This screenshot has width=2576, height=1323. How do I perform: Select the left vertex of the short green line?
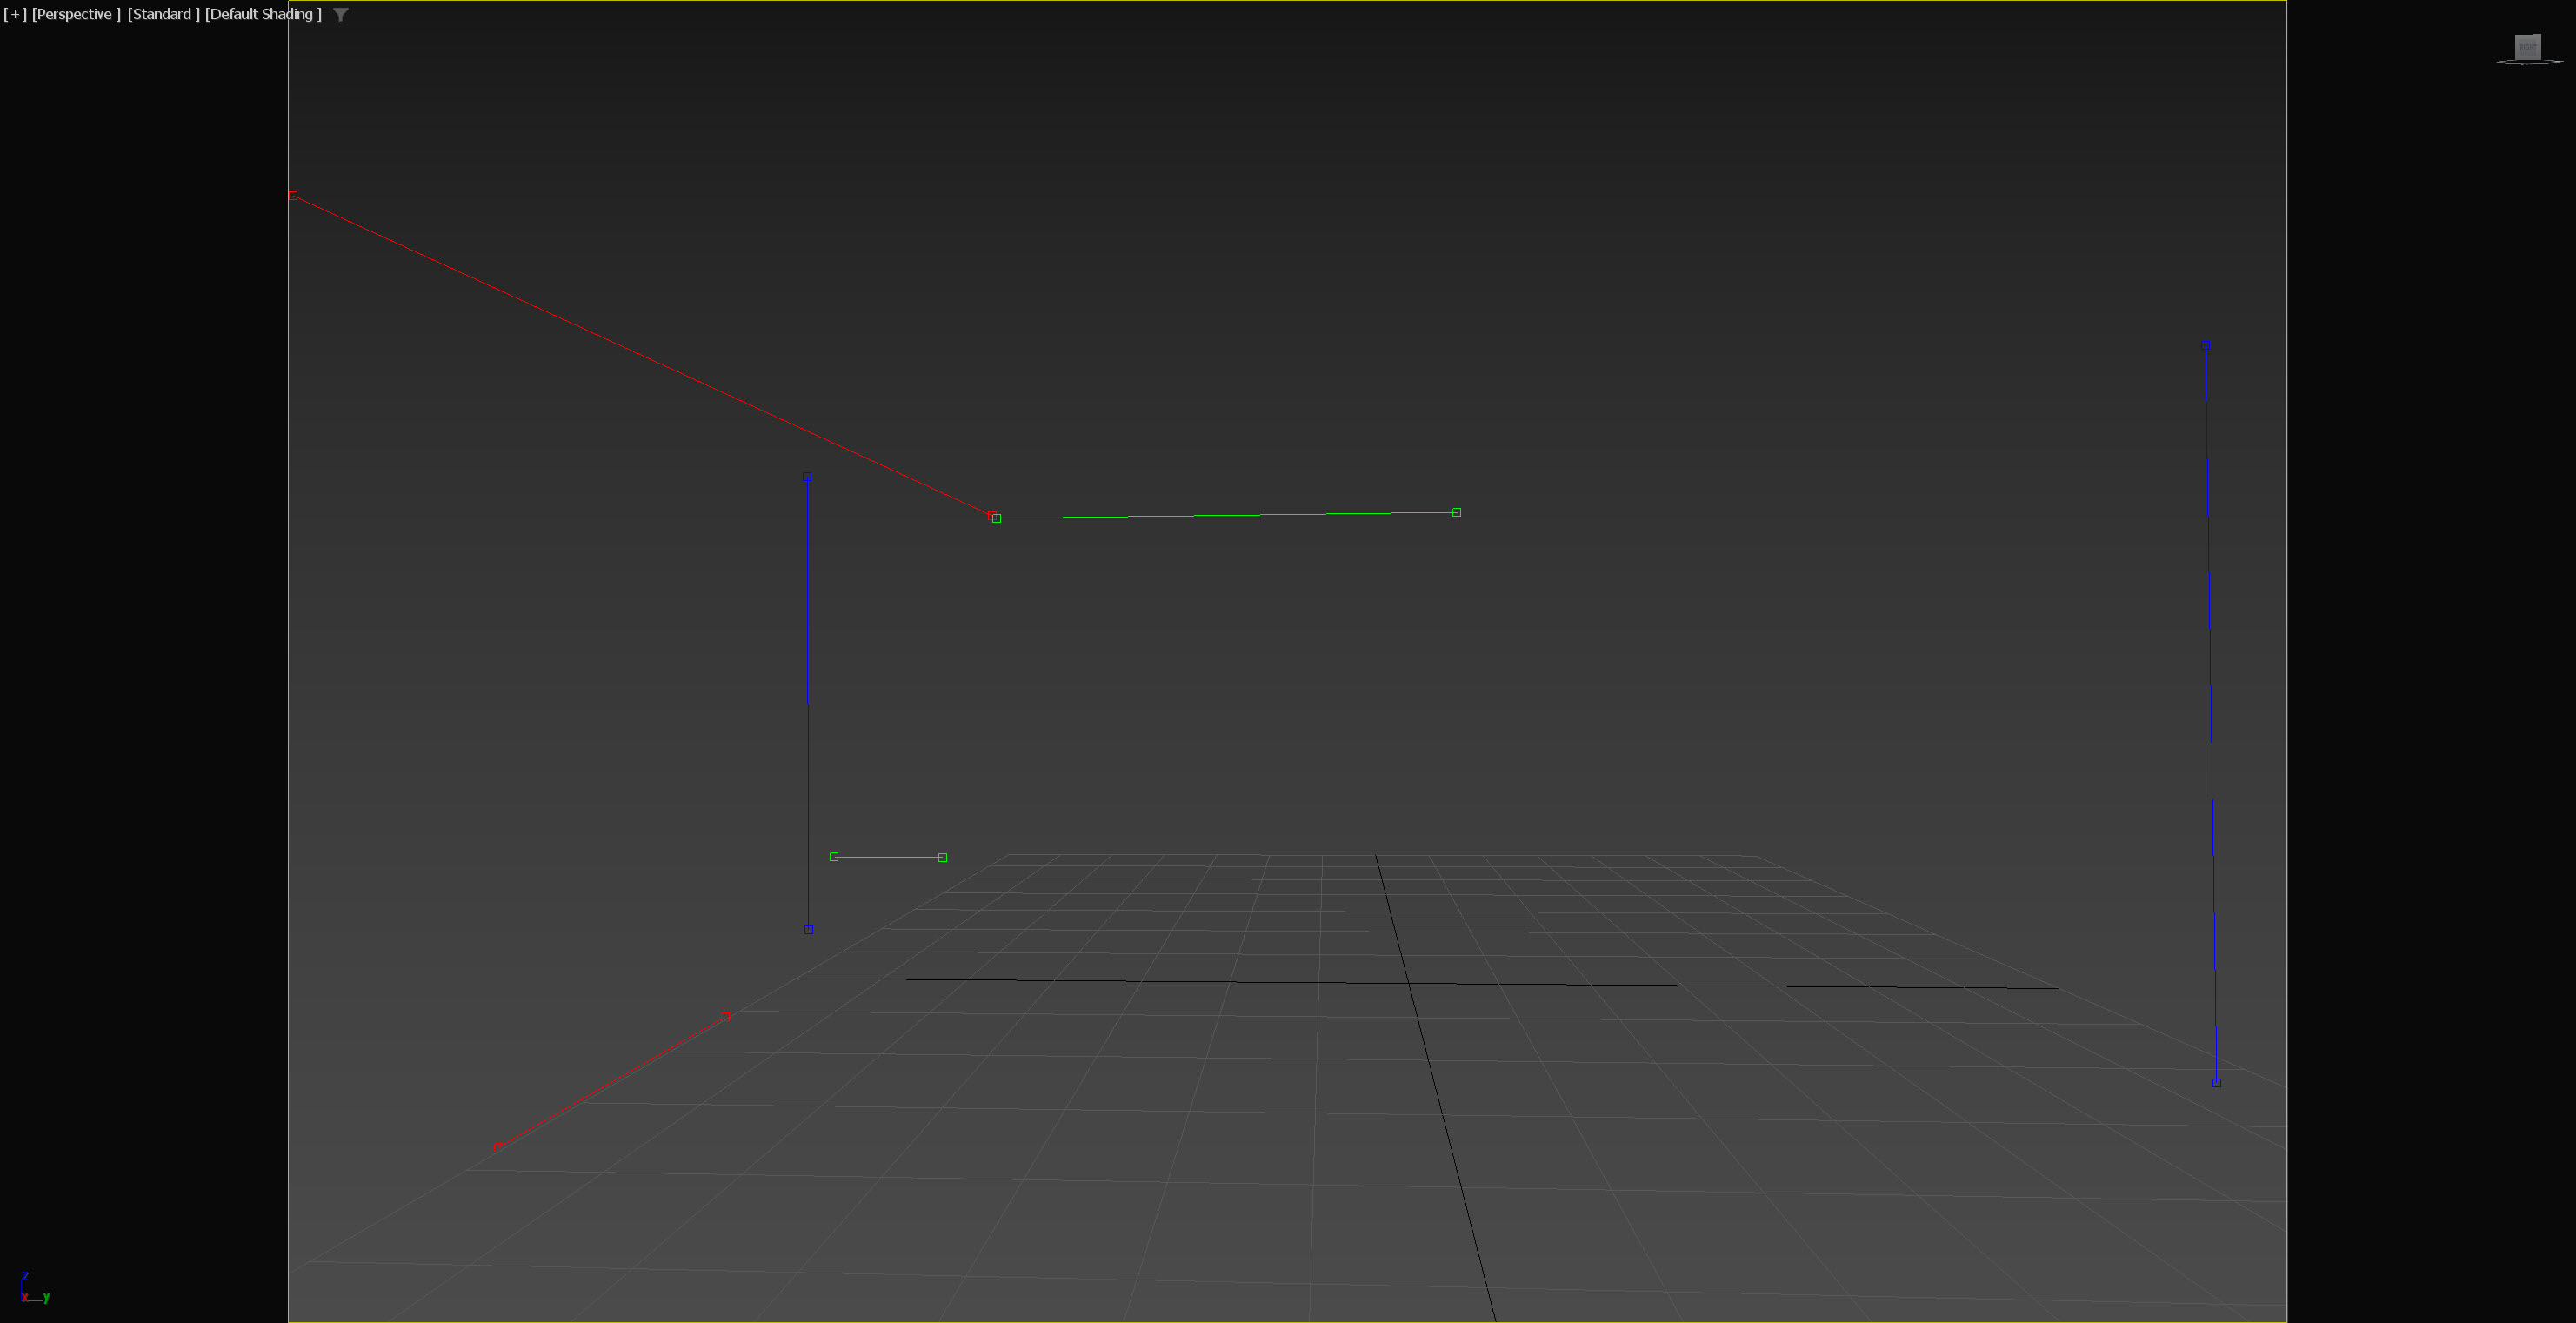point(834,856)
